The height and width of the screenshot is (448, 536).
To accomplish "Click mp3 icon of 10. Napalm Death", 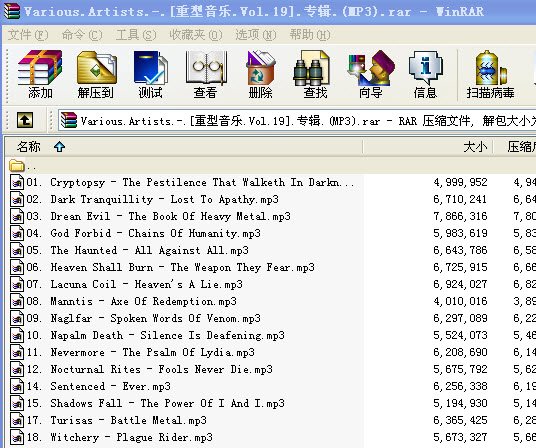I will pos(17,335).
